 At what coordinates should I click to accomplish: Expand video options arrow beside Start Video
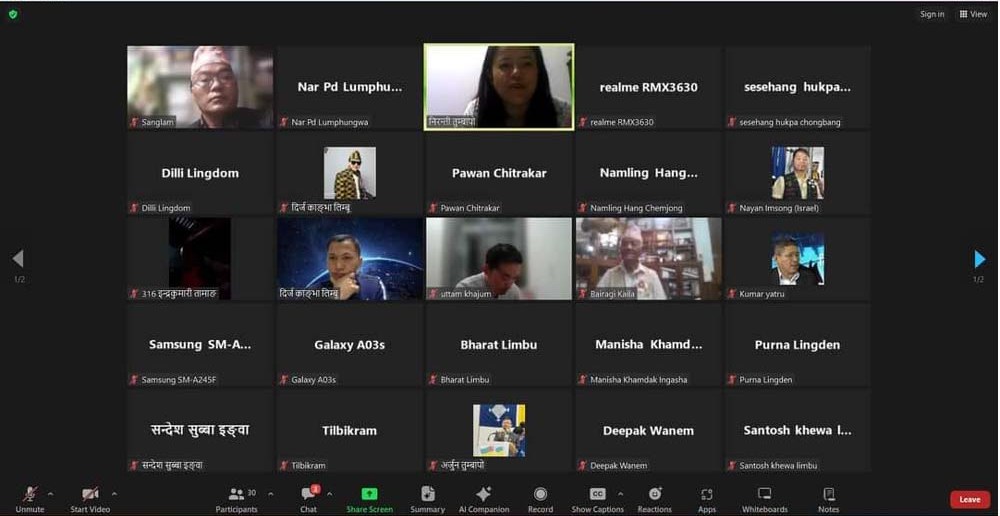pos(114,493)
